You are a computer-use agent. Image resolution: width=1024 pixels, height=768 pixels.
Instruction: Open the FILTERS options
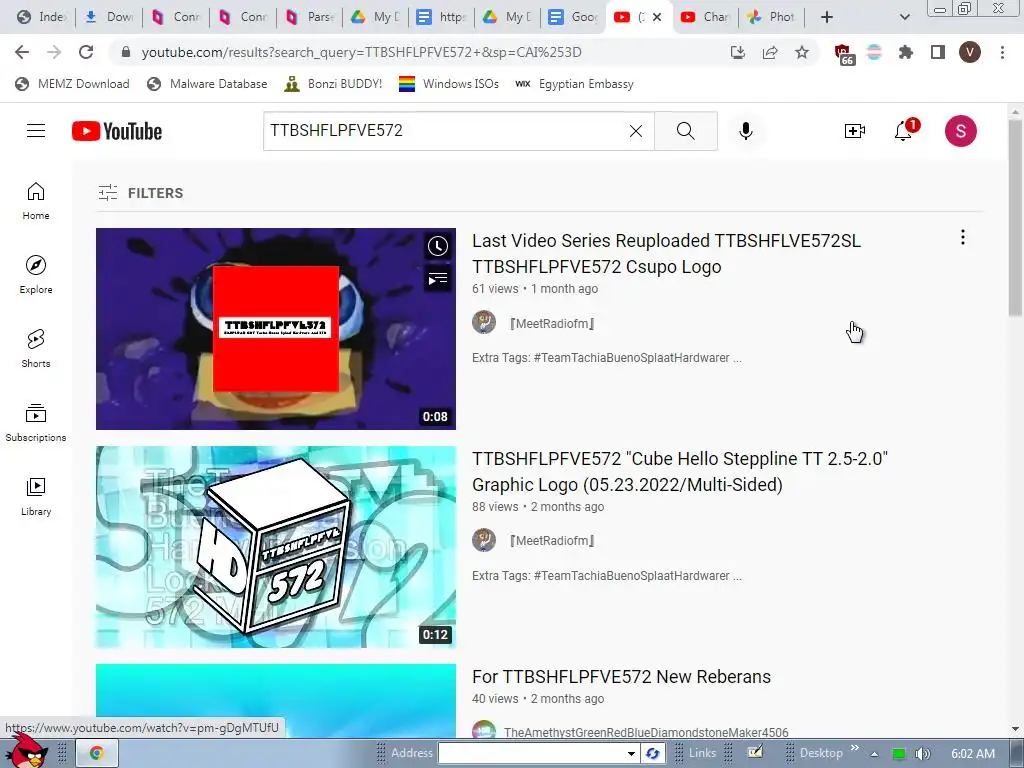(141, 193)
